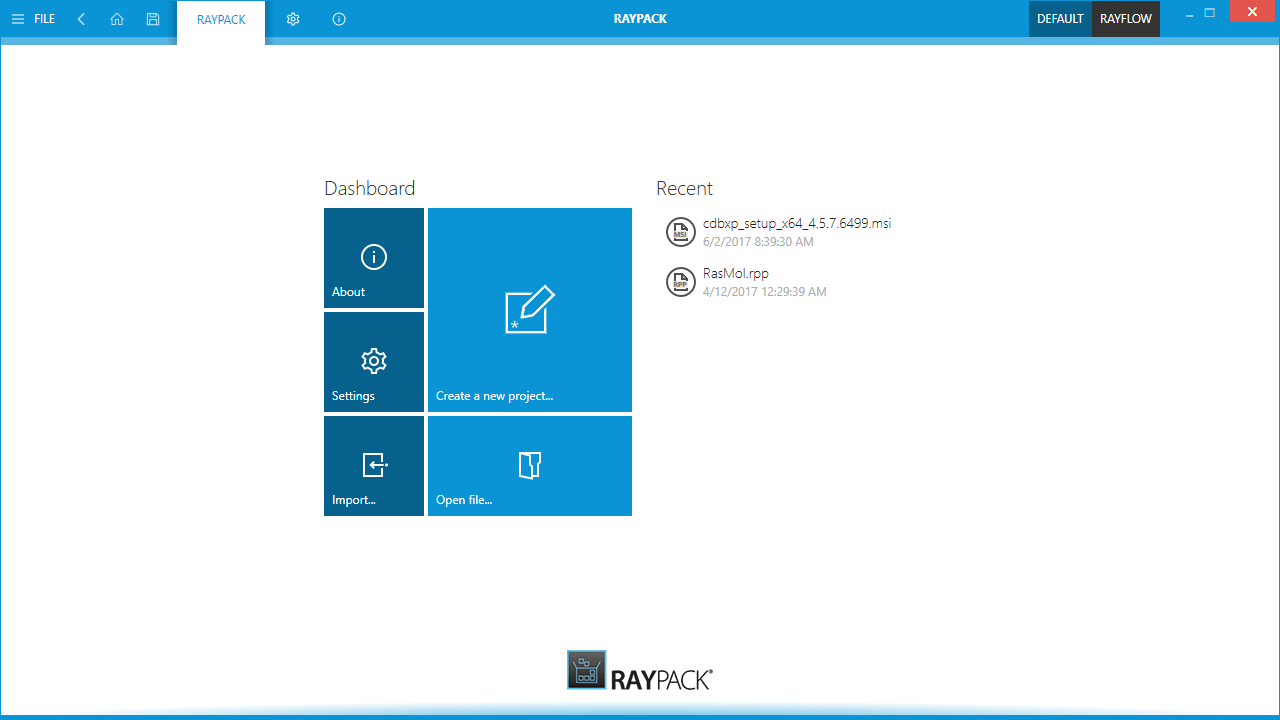Open the About tile on the Dashboard
The height and width of the screenshot is (720, 1280).
[373, 258]
